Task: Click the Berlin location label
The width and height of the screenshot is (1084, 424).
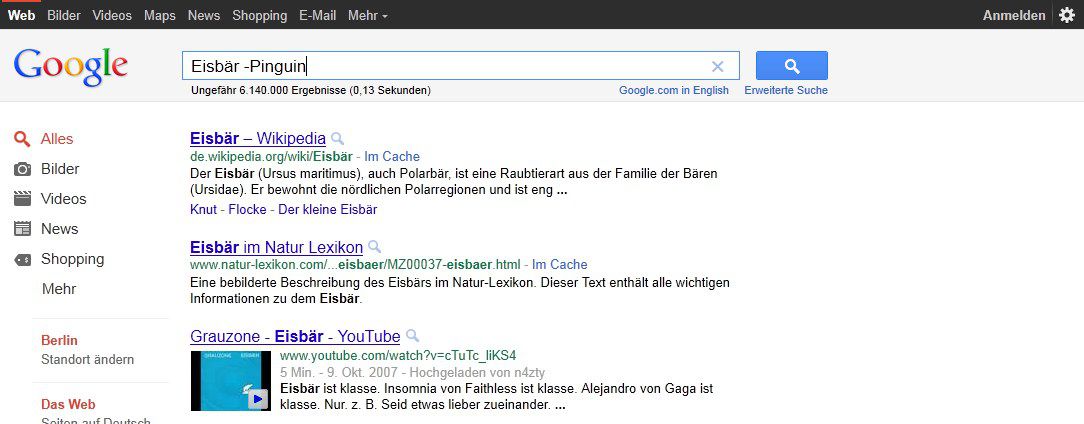Action: click(x=59, y=340)
